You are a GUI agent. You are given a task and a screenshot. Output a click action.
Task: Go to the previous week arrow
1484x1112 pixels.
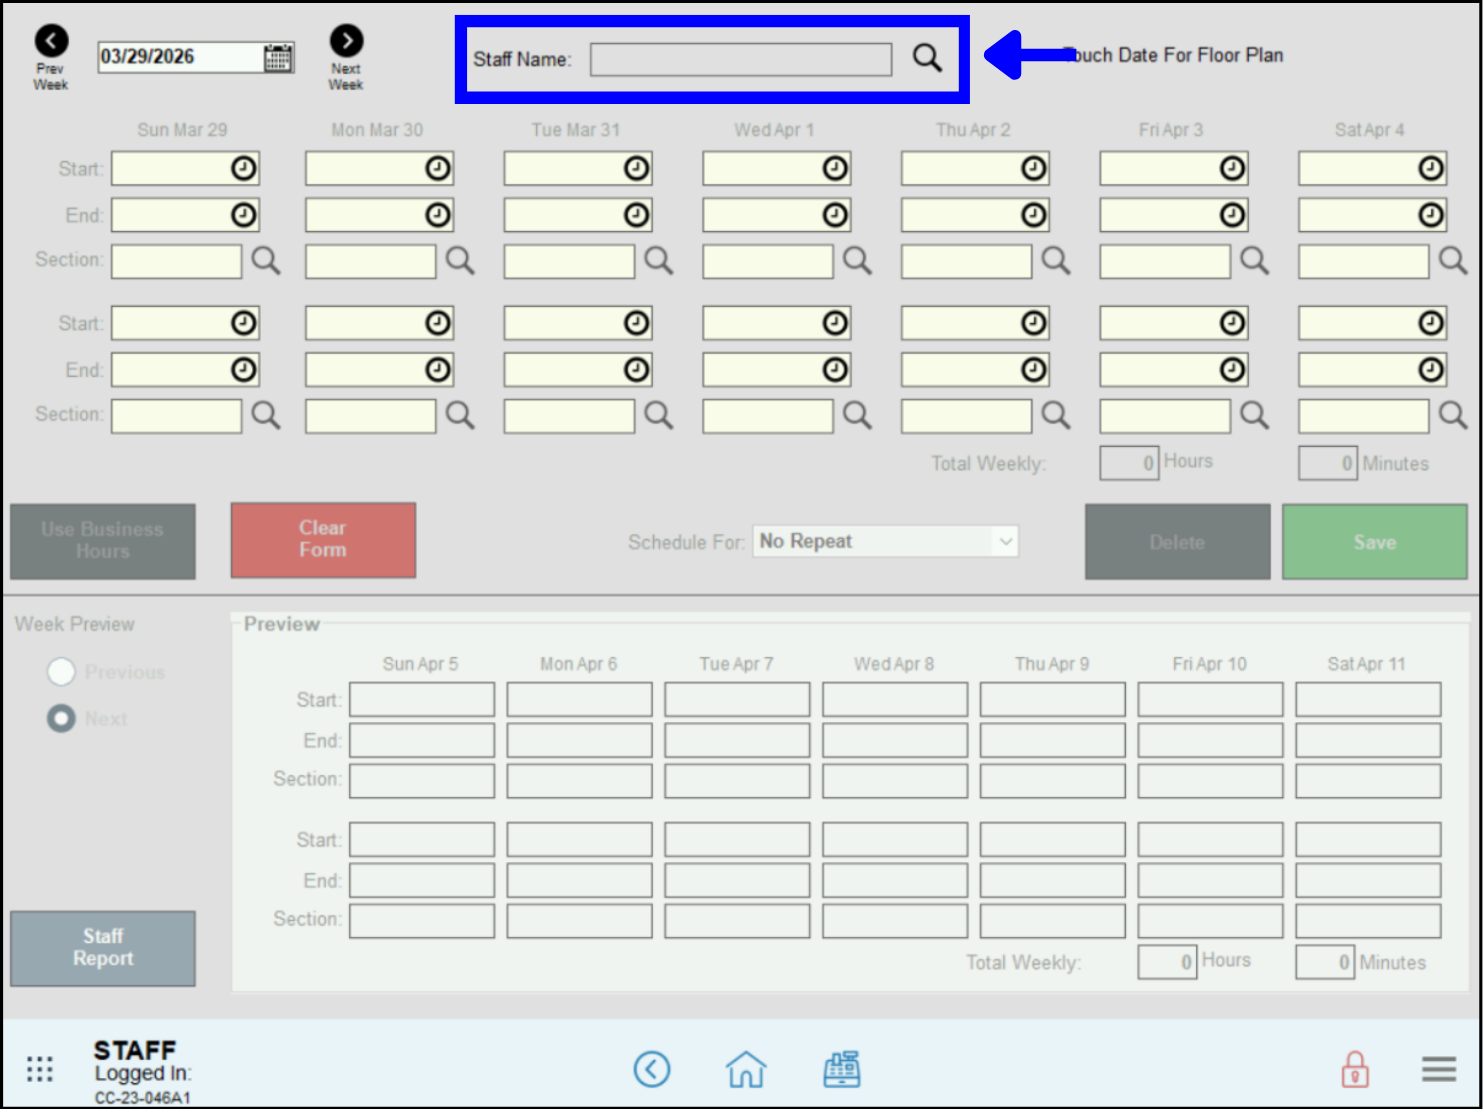click(51, 41)
